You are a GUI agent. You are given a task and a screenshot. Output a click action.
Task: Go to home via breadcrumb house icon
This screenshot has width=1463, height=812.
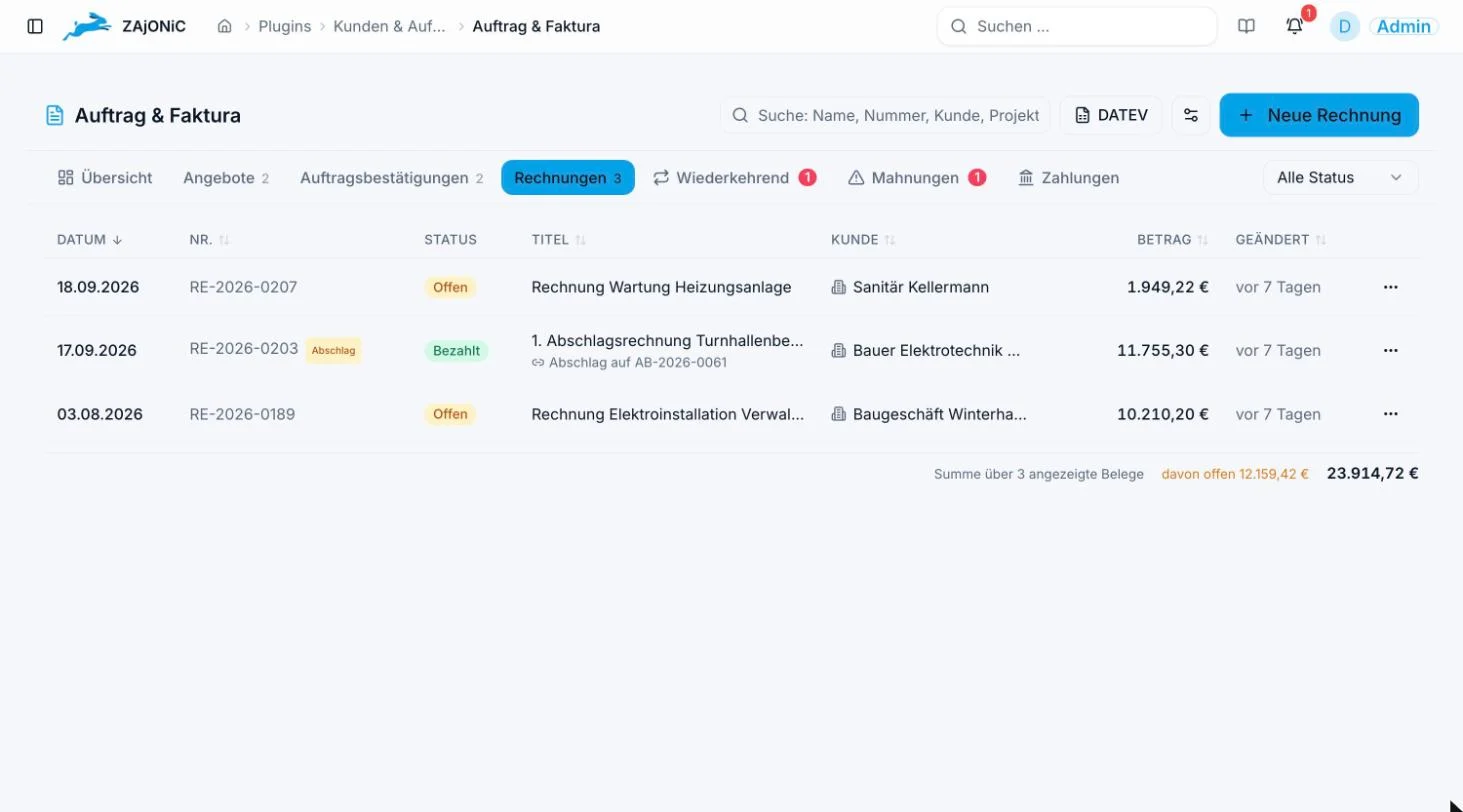pyautogui.click(x=225, y=27)
